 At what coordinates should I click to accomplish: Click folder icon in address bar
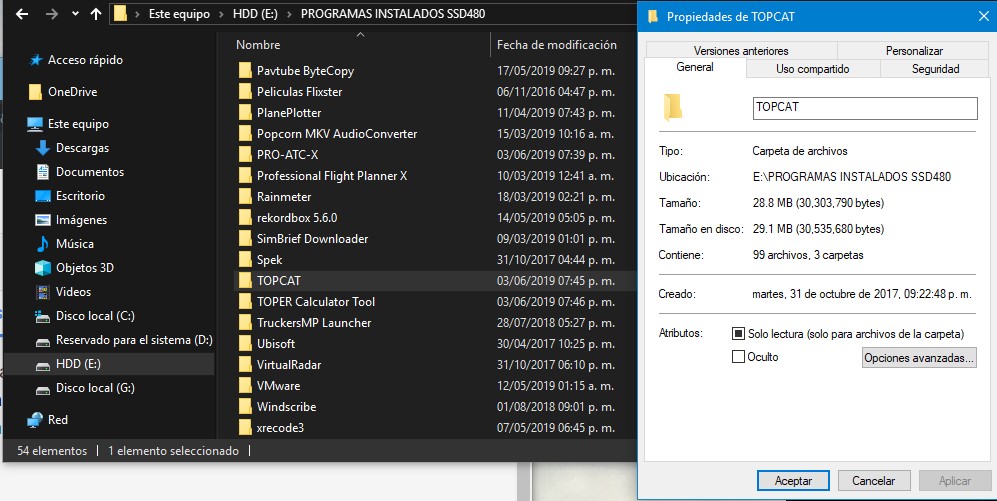(120, 14)
